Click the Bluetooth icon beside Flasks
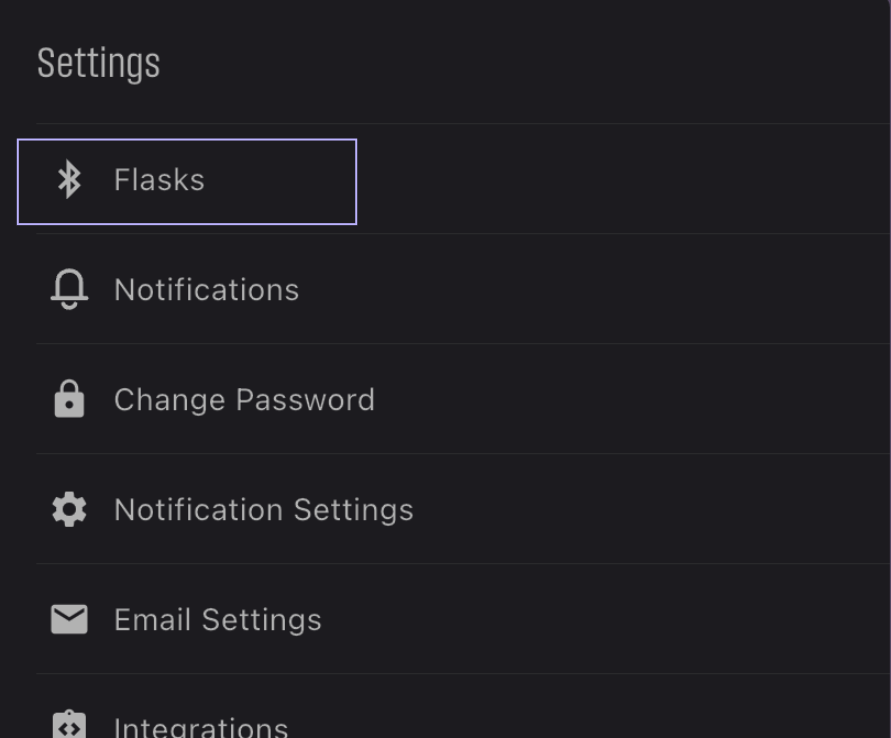 [x=69, y=180]
